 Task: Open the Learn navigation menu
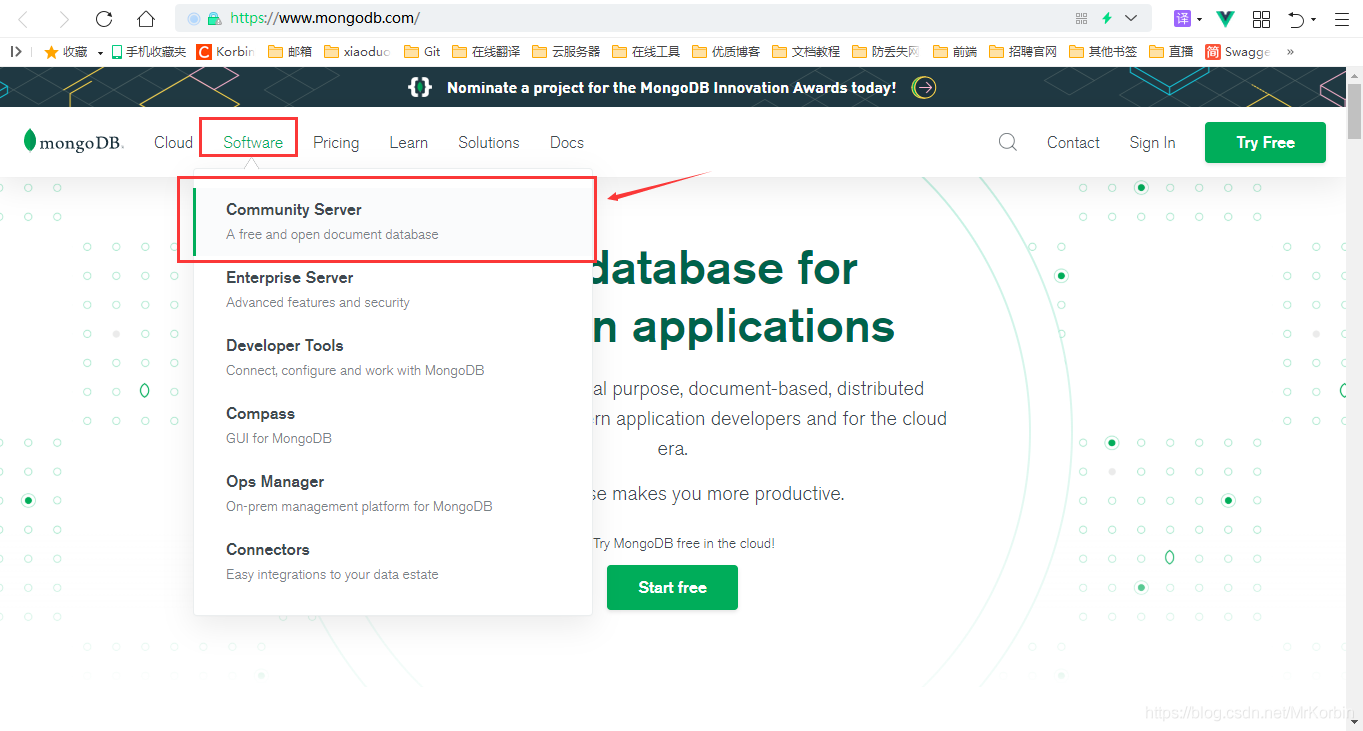click(408, 143)
